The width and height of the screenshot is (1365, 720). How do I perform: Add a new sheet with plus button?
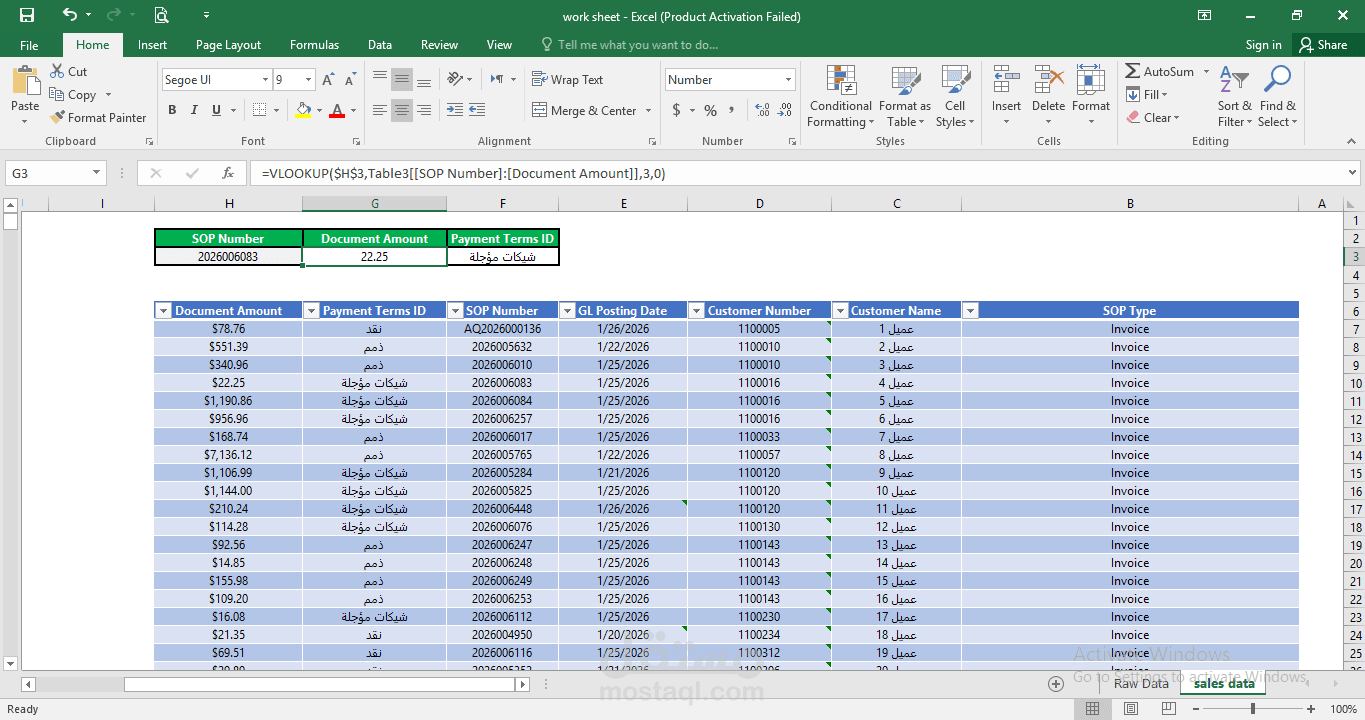point(1055,684)
